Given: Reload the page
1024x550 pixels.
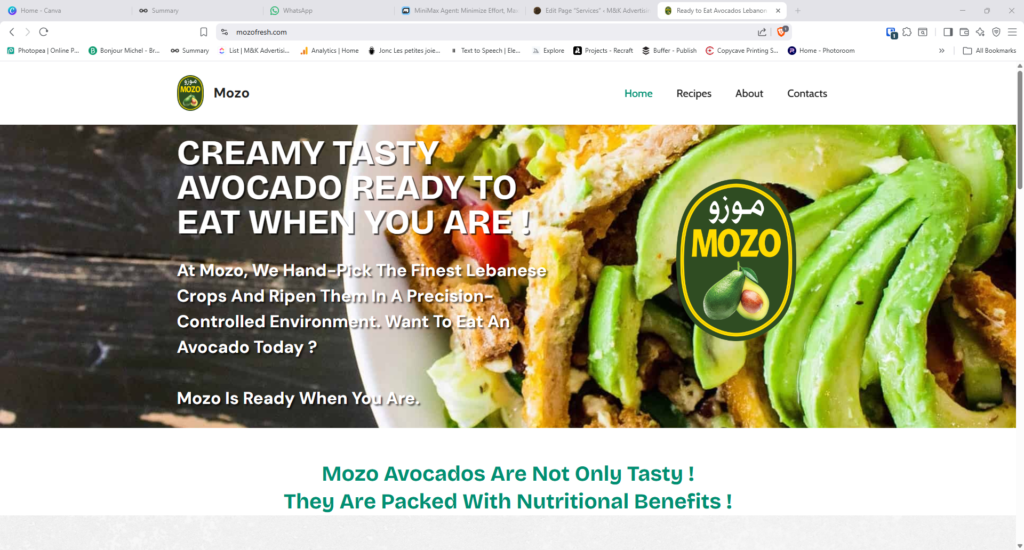Looking at the screenshot, I should point(44,31).
